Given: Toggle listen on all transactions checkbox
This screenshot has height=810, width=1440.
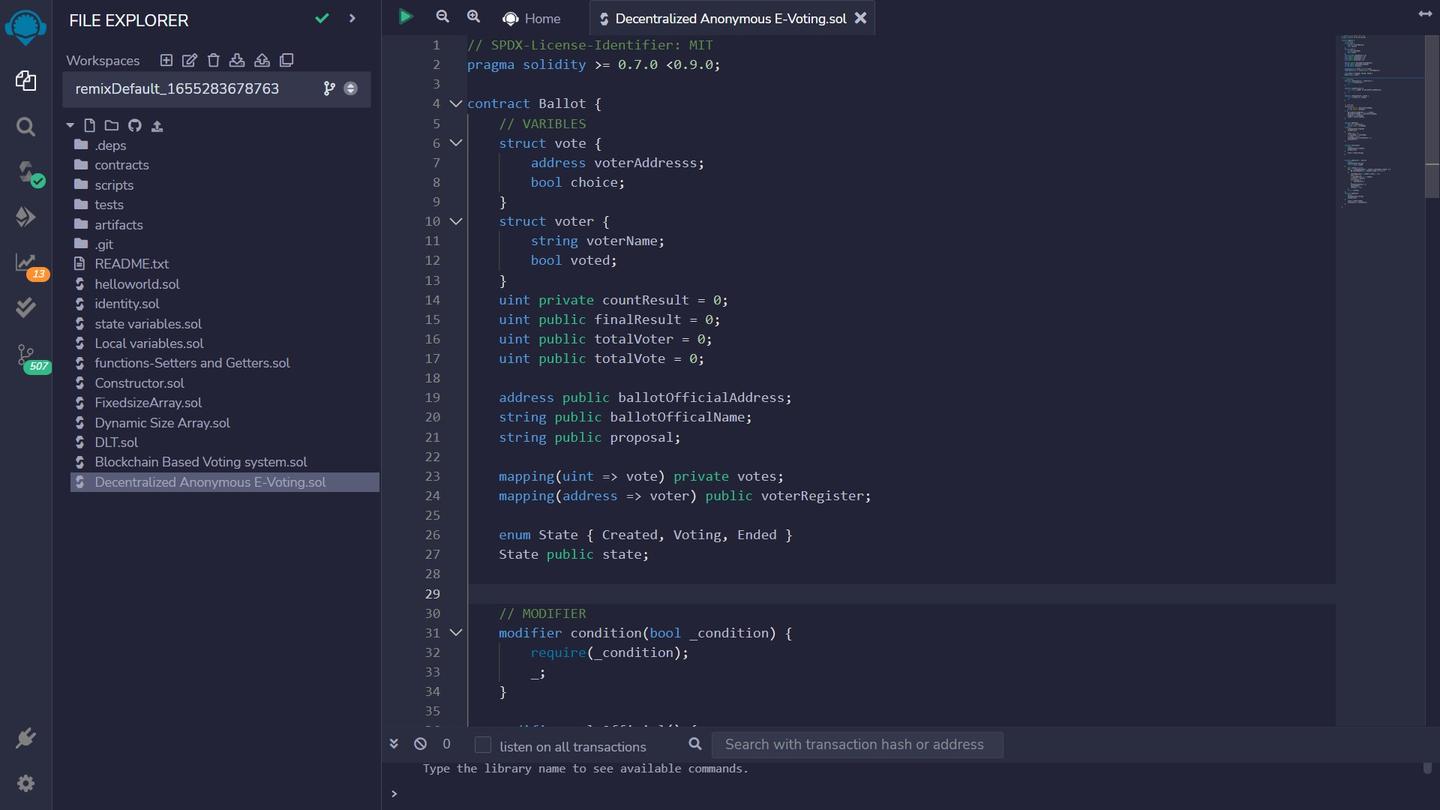Looking at the screenshot, I should [x=483, y=745].
